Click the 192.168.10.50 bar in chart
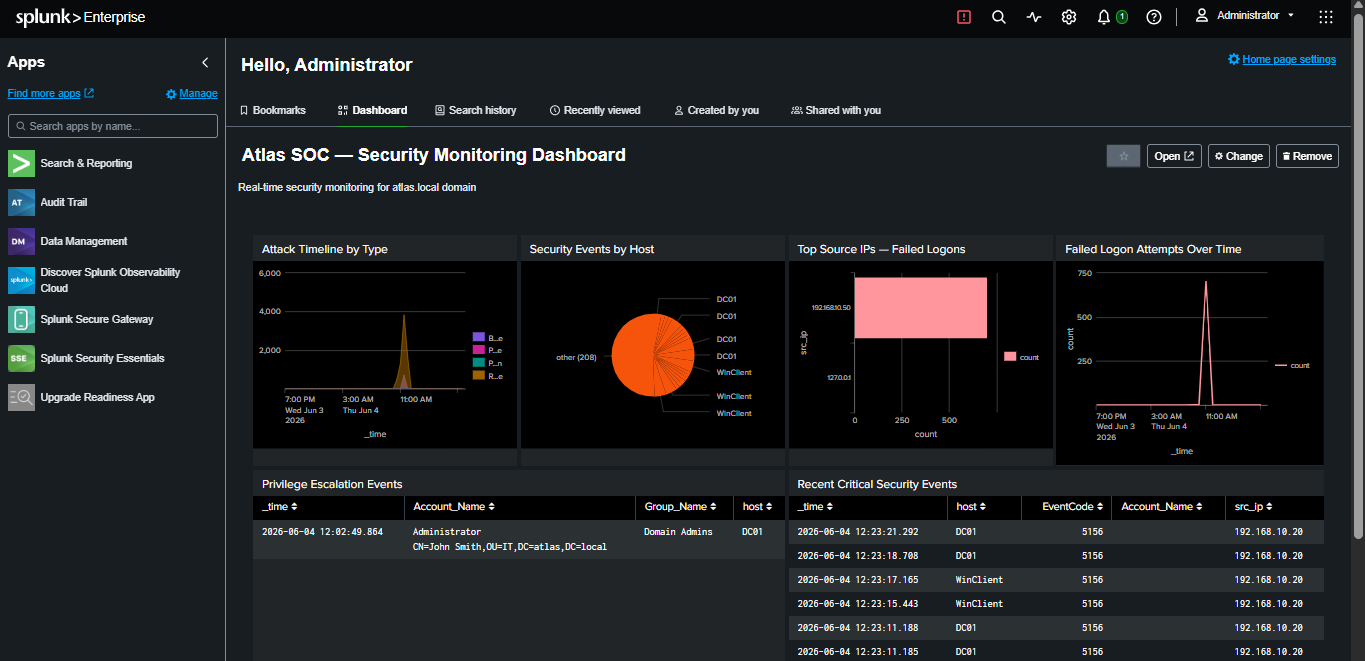 920,308
